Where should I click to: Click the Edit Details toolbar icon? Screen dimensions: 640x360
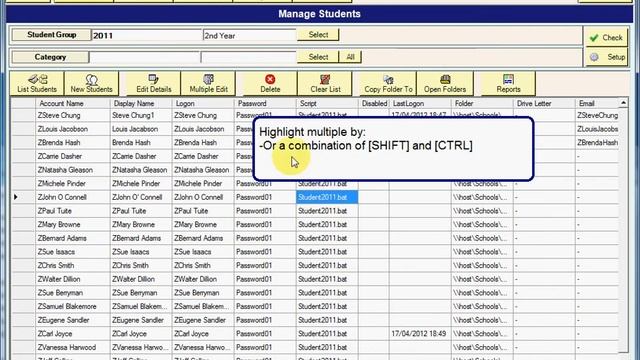point(153,83)
